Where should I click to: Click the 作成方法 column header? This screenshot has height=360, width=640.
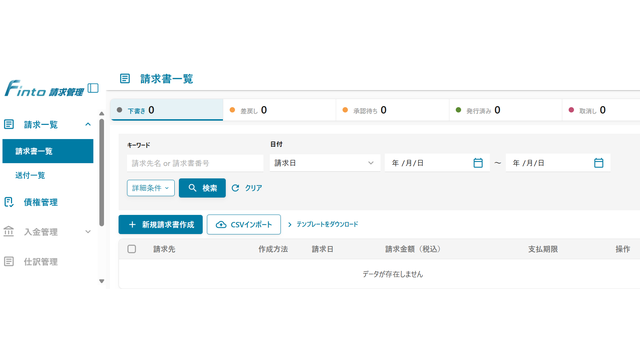[x=273, y=249]
